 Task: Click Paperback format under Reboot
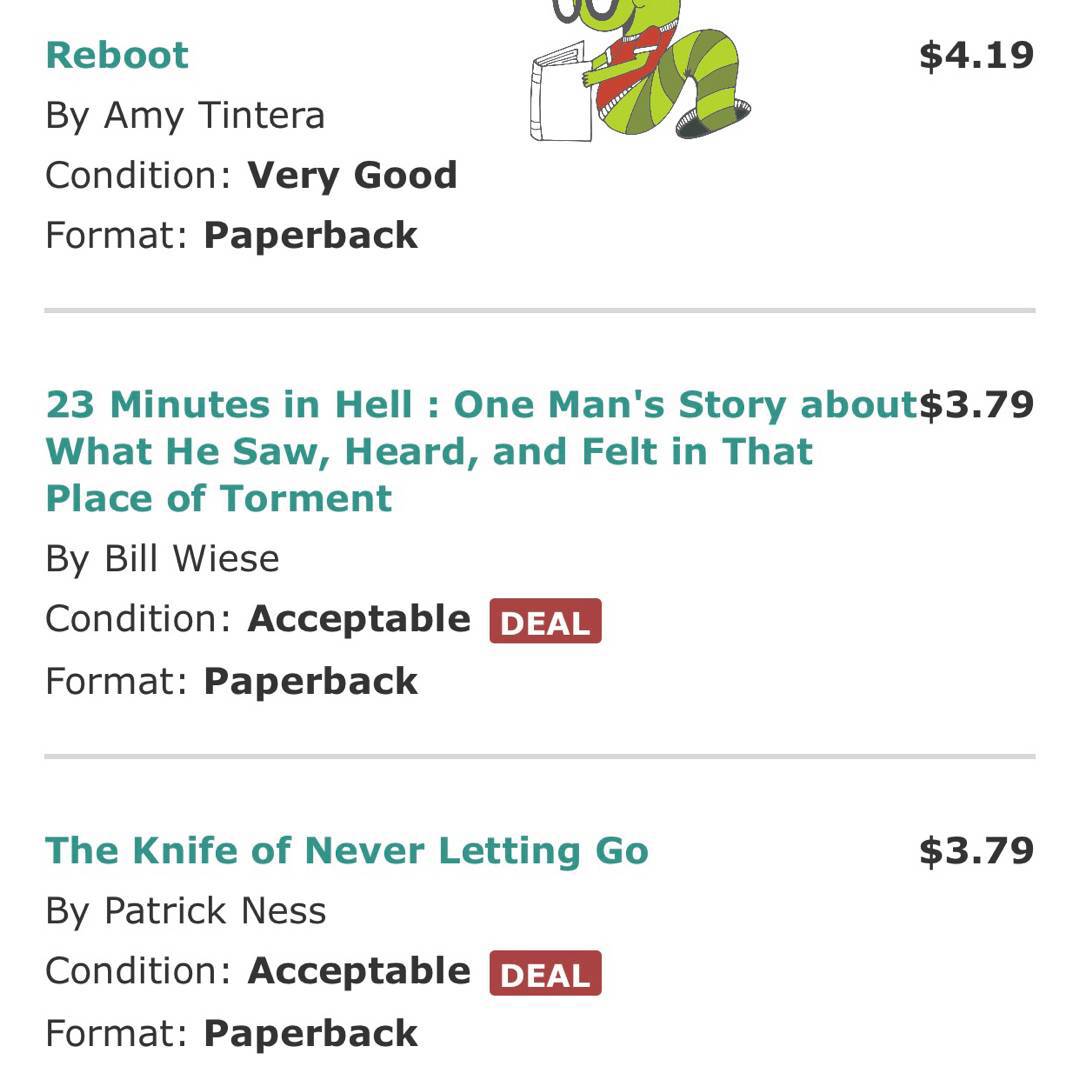pos(310,235)
